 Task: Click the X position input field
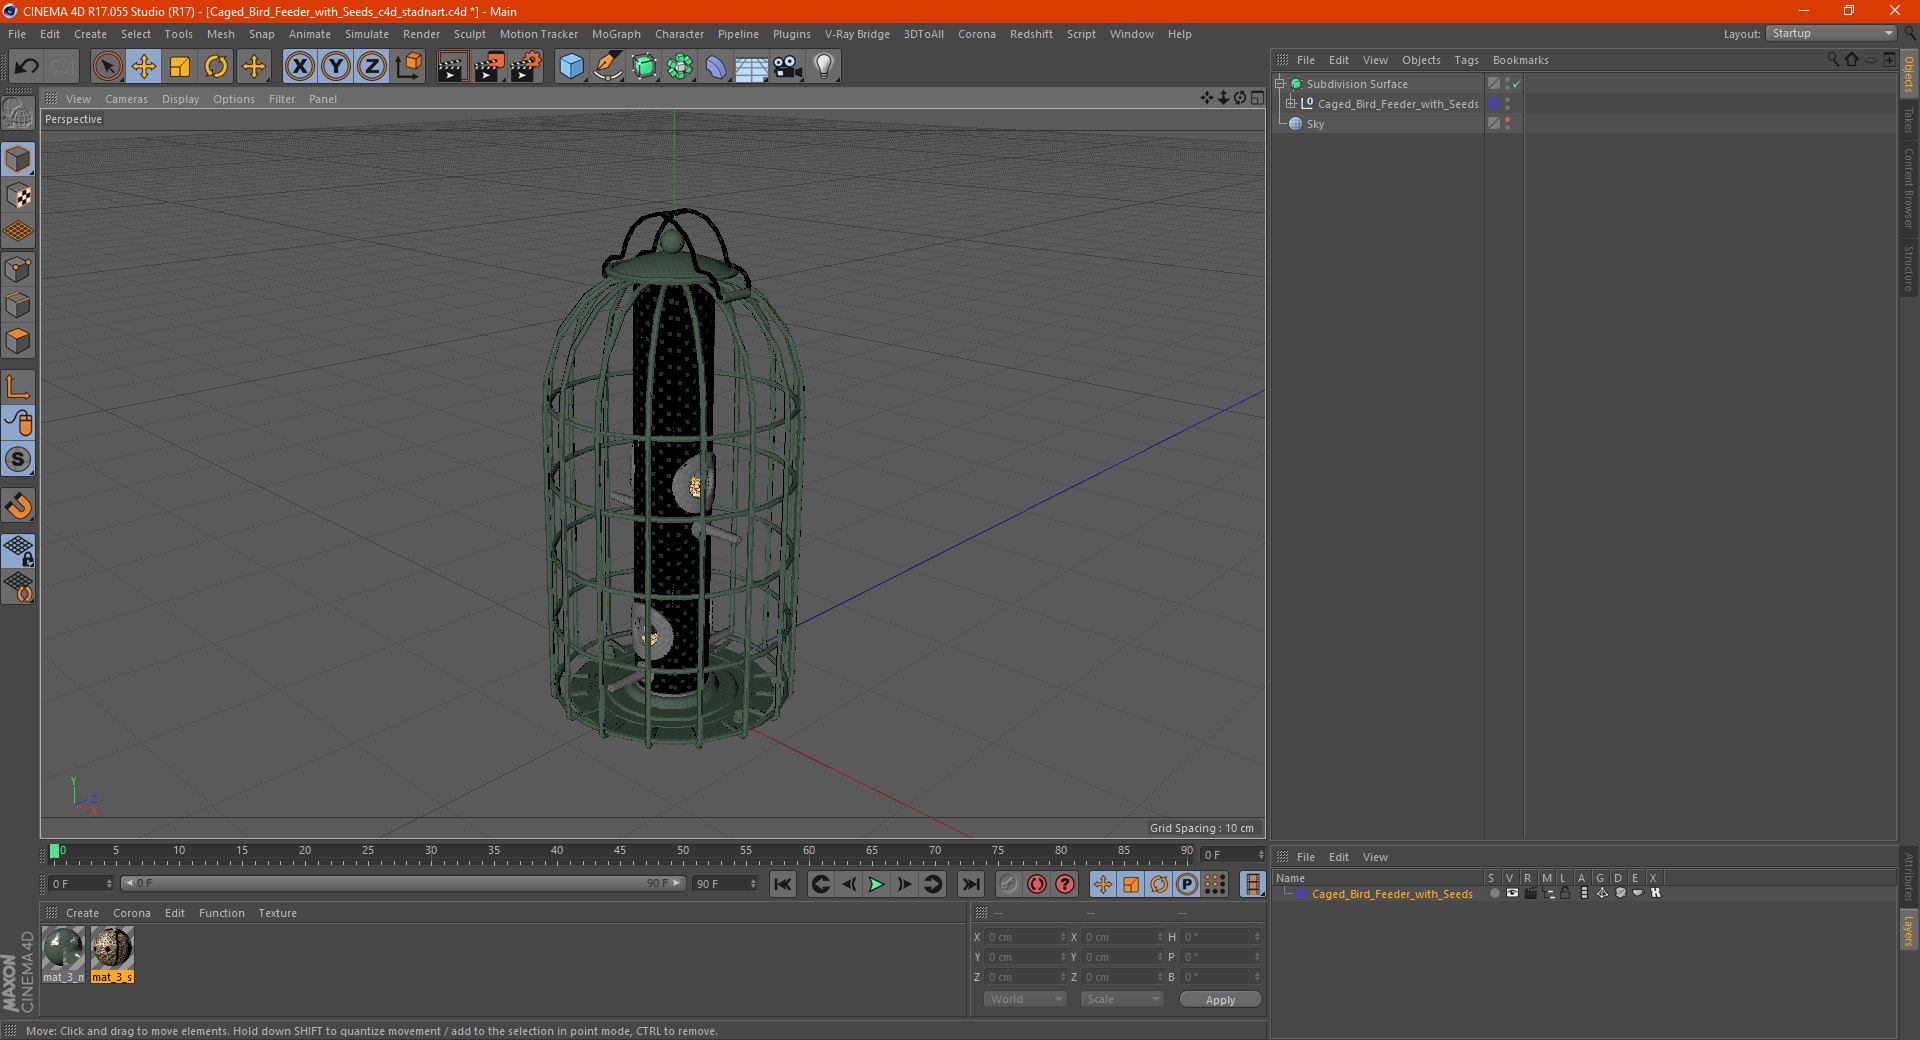[x=1026, y=937]
